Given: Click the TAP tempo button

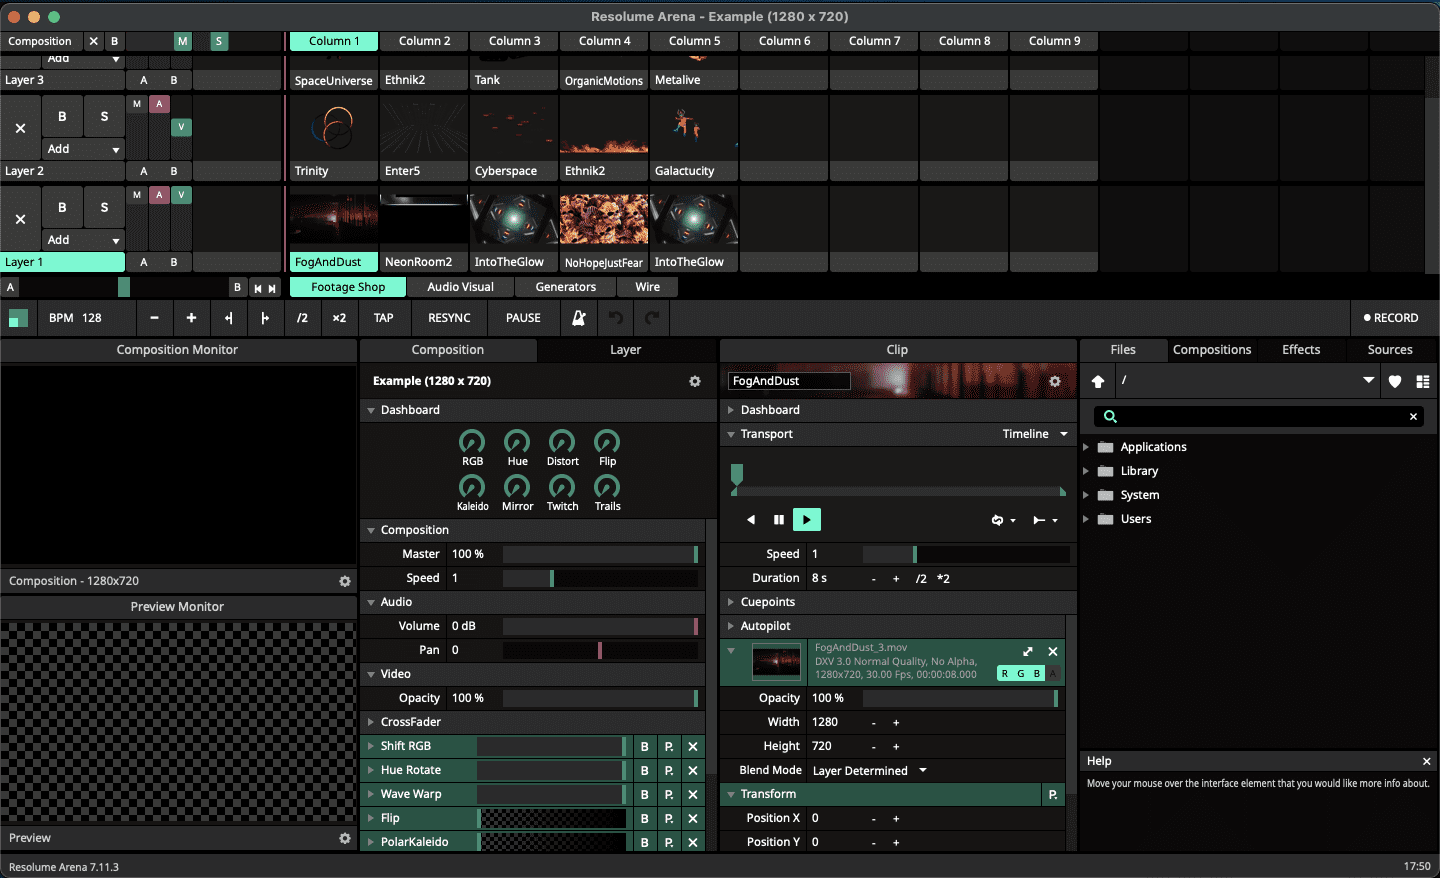Looking at the screenshot, I should pos(384,318).
